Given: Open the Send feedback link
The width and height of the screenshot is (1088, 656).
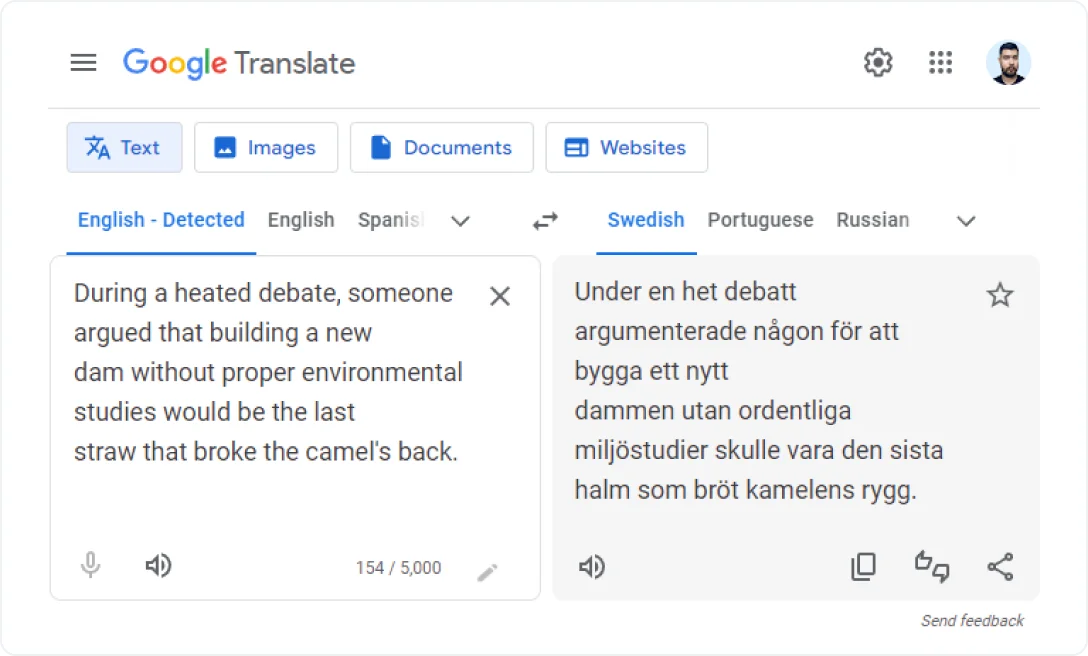Looking at the screenshot, I should pos(971,620).
